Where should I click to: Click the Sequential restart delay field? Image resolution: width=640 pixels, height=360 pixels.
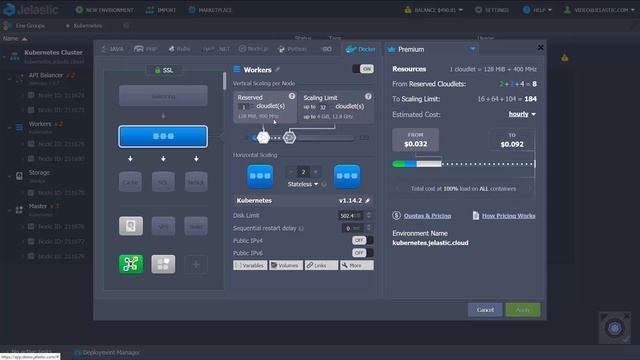coord(353,228)
